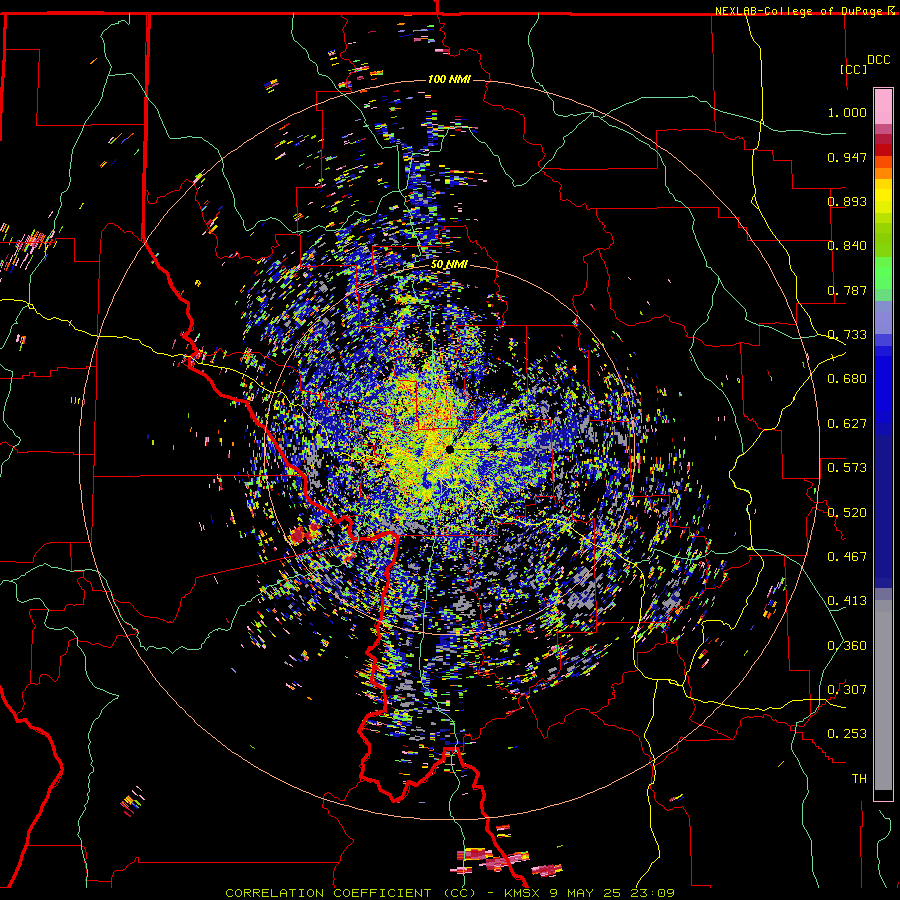Click the Correlation Coefficient KMSX caption
The height and width of the screenshot is (900, 900).
click(449, 893)
